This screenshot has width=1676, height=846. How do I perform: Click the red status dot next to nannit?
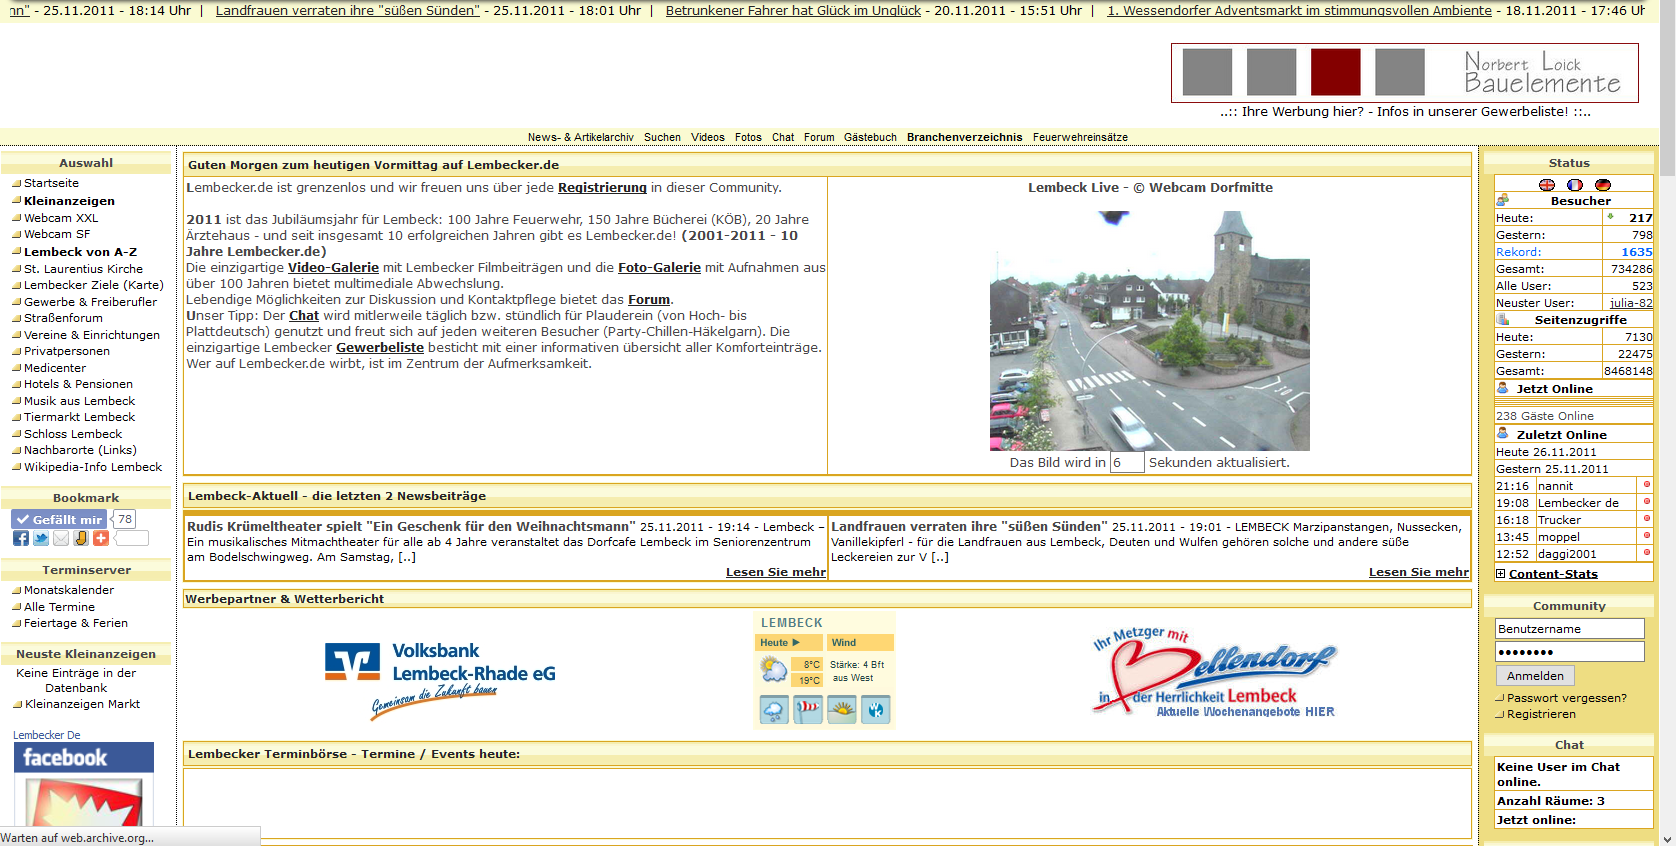click(x=1646, y=485)
